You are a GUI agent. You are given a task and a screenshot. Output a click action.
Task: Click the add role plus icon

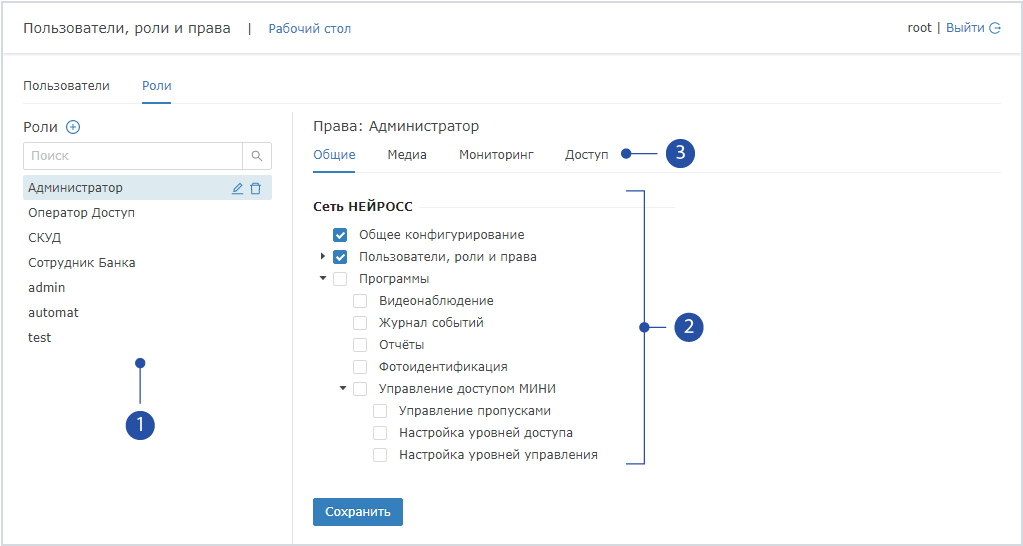pyautogui.click(x=72, y=127)
